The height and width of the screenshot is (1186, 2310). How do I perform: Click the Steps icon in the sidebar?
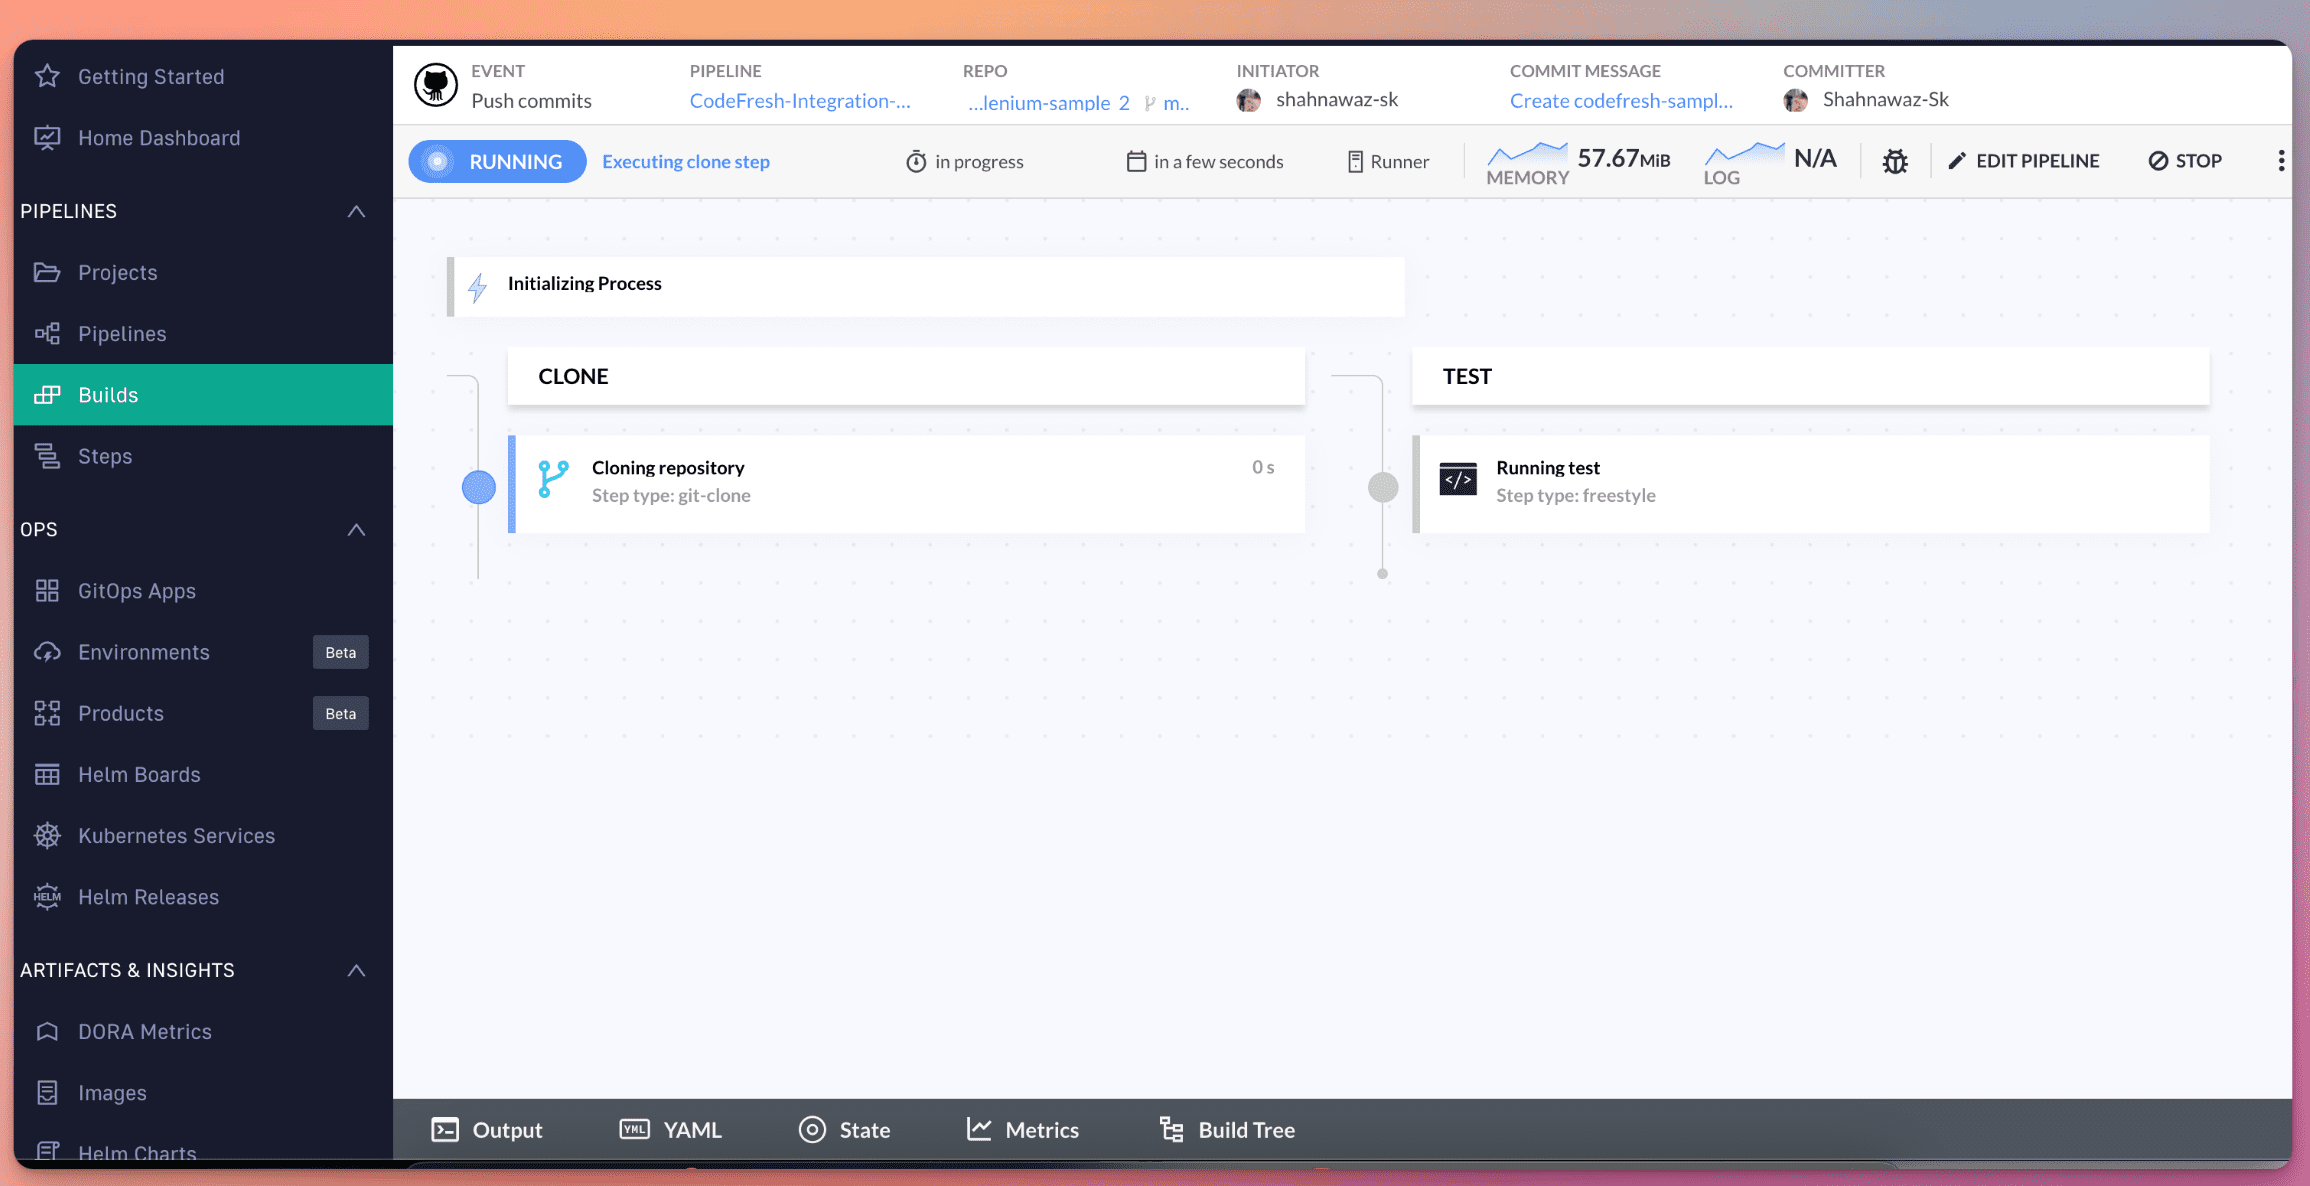click(x=47, y=456)
